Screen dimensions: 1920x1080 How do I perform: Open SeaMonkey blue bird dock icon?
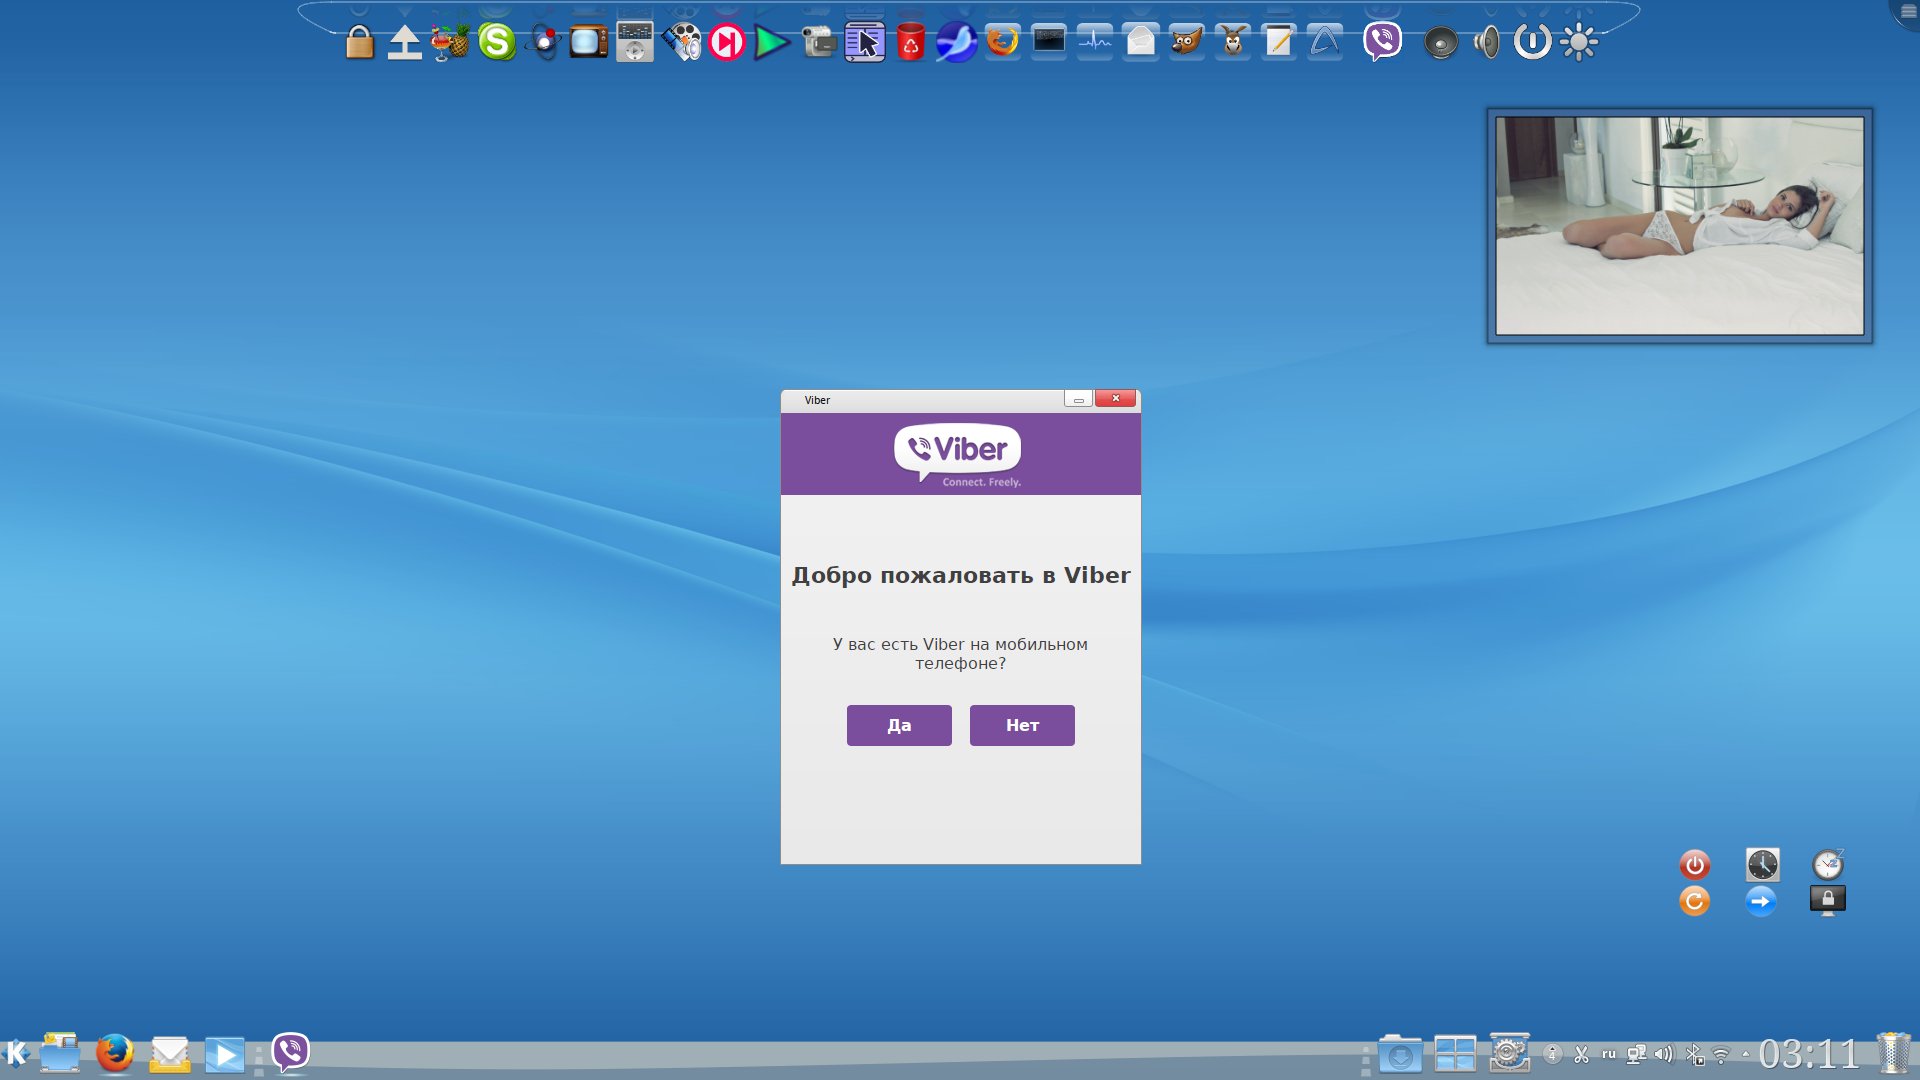pos(956,43)
